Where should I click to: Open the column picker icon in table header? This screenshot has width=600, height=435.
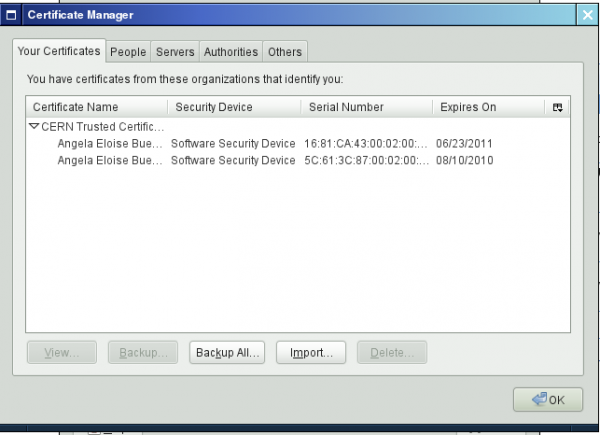557,107
